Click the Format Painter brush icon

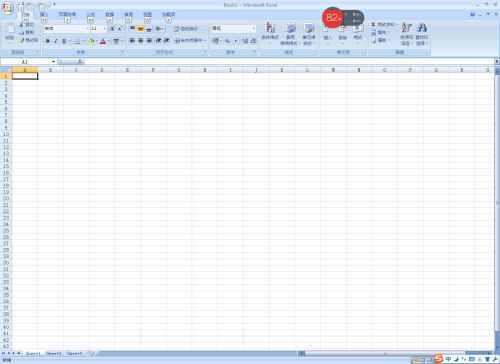point(22,40)
